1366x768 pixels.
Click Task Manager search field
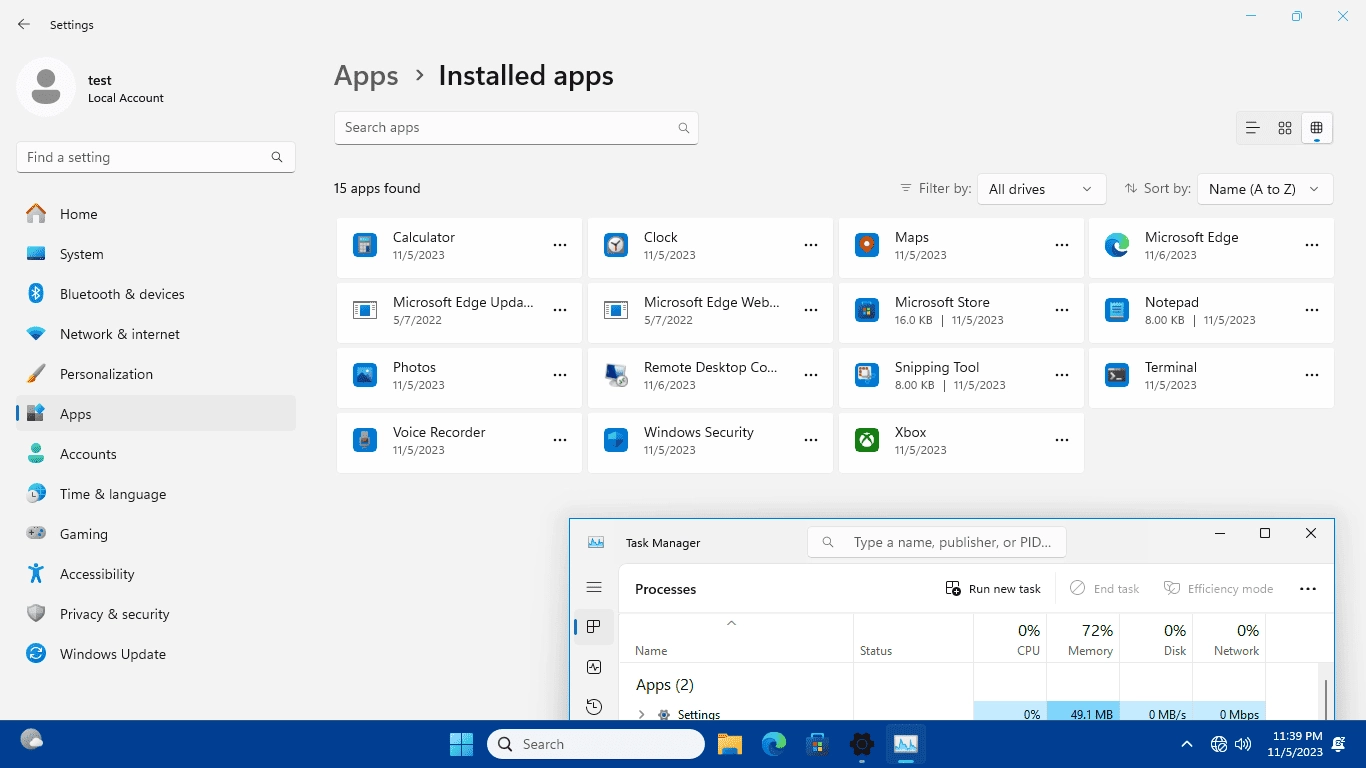(x=937, y=542)
